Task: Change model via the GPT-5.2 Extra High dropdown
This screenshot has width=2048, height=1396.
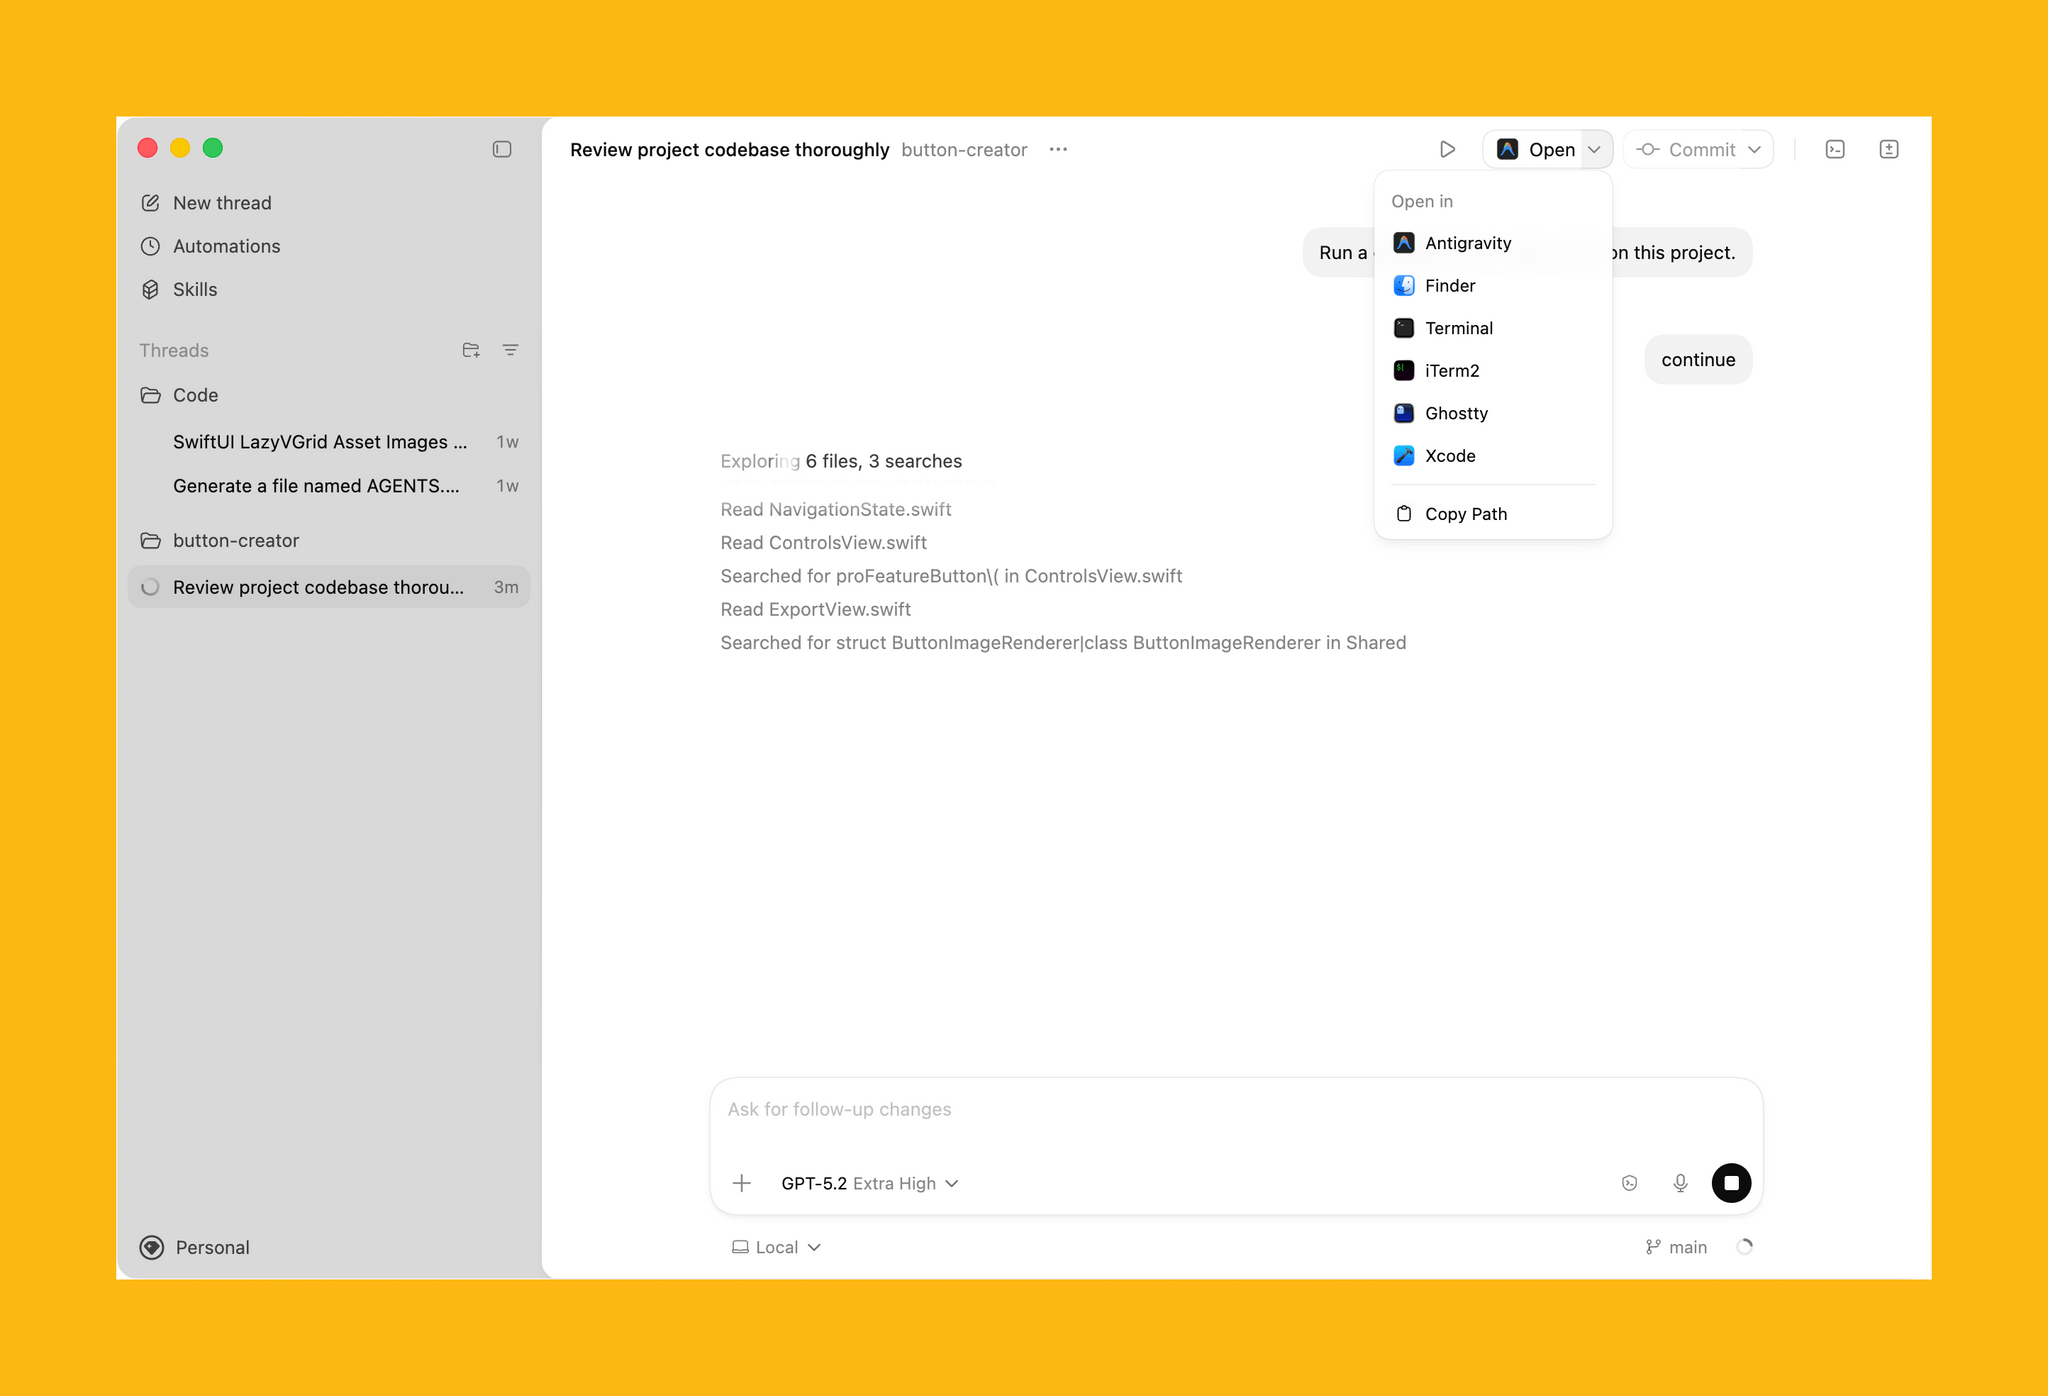Action: click(868, 1183)
